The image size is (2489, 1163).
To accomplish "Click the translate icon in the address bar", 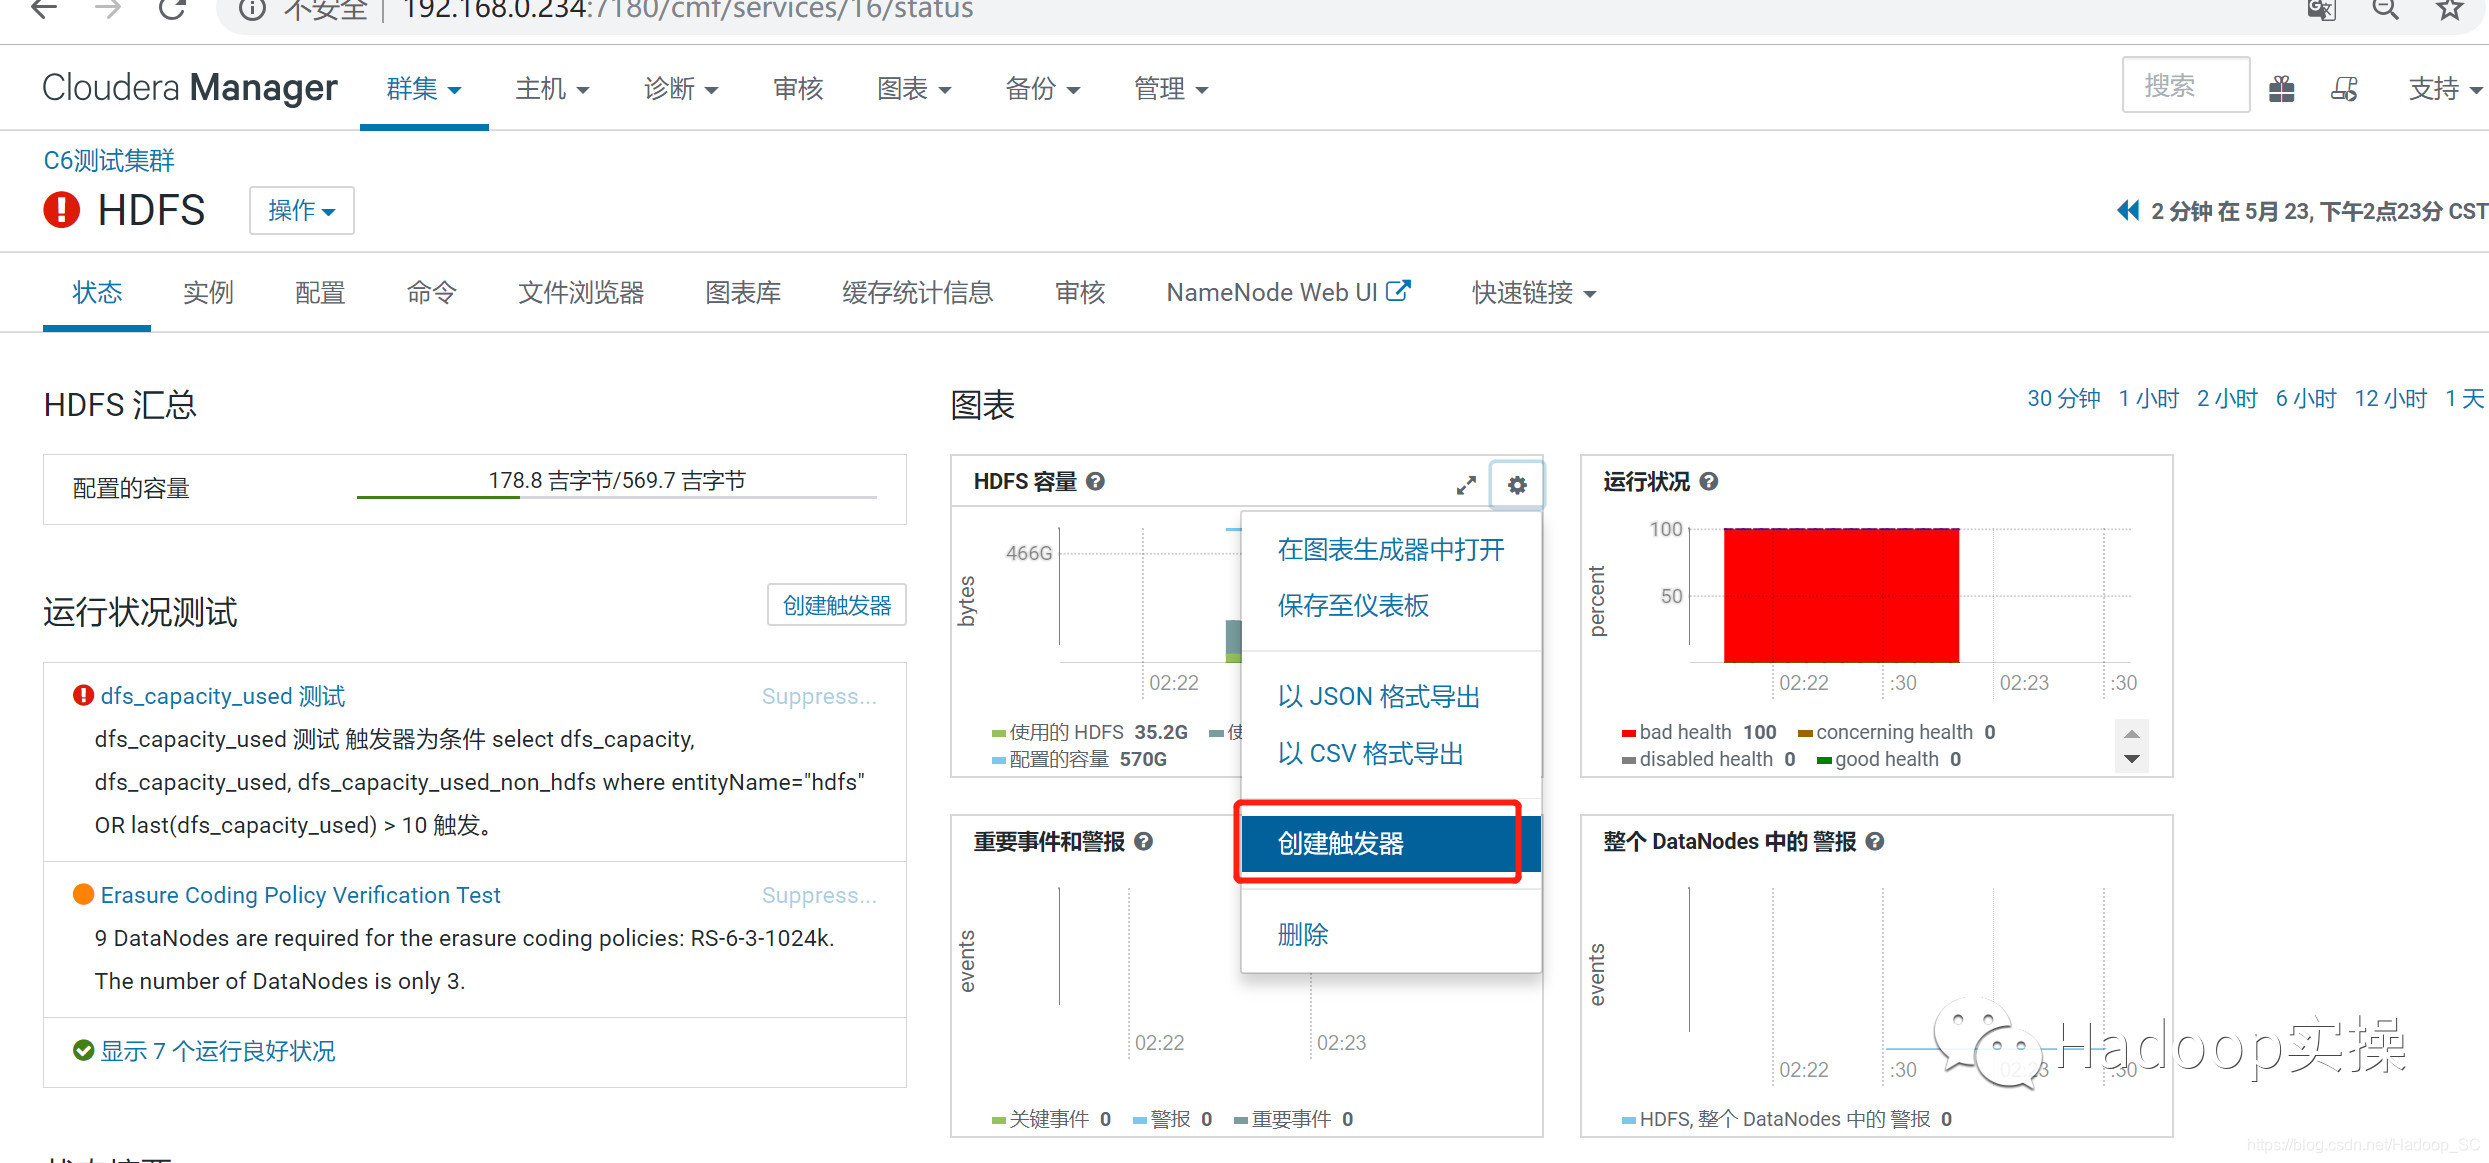I will point(2321,11).
